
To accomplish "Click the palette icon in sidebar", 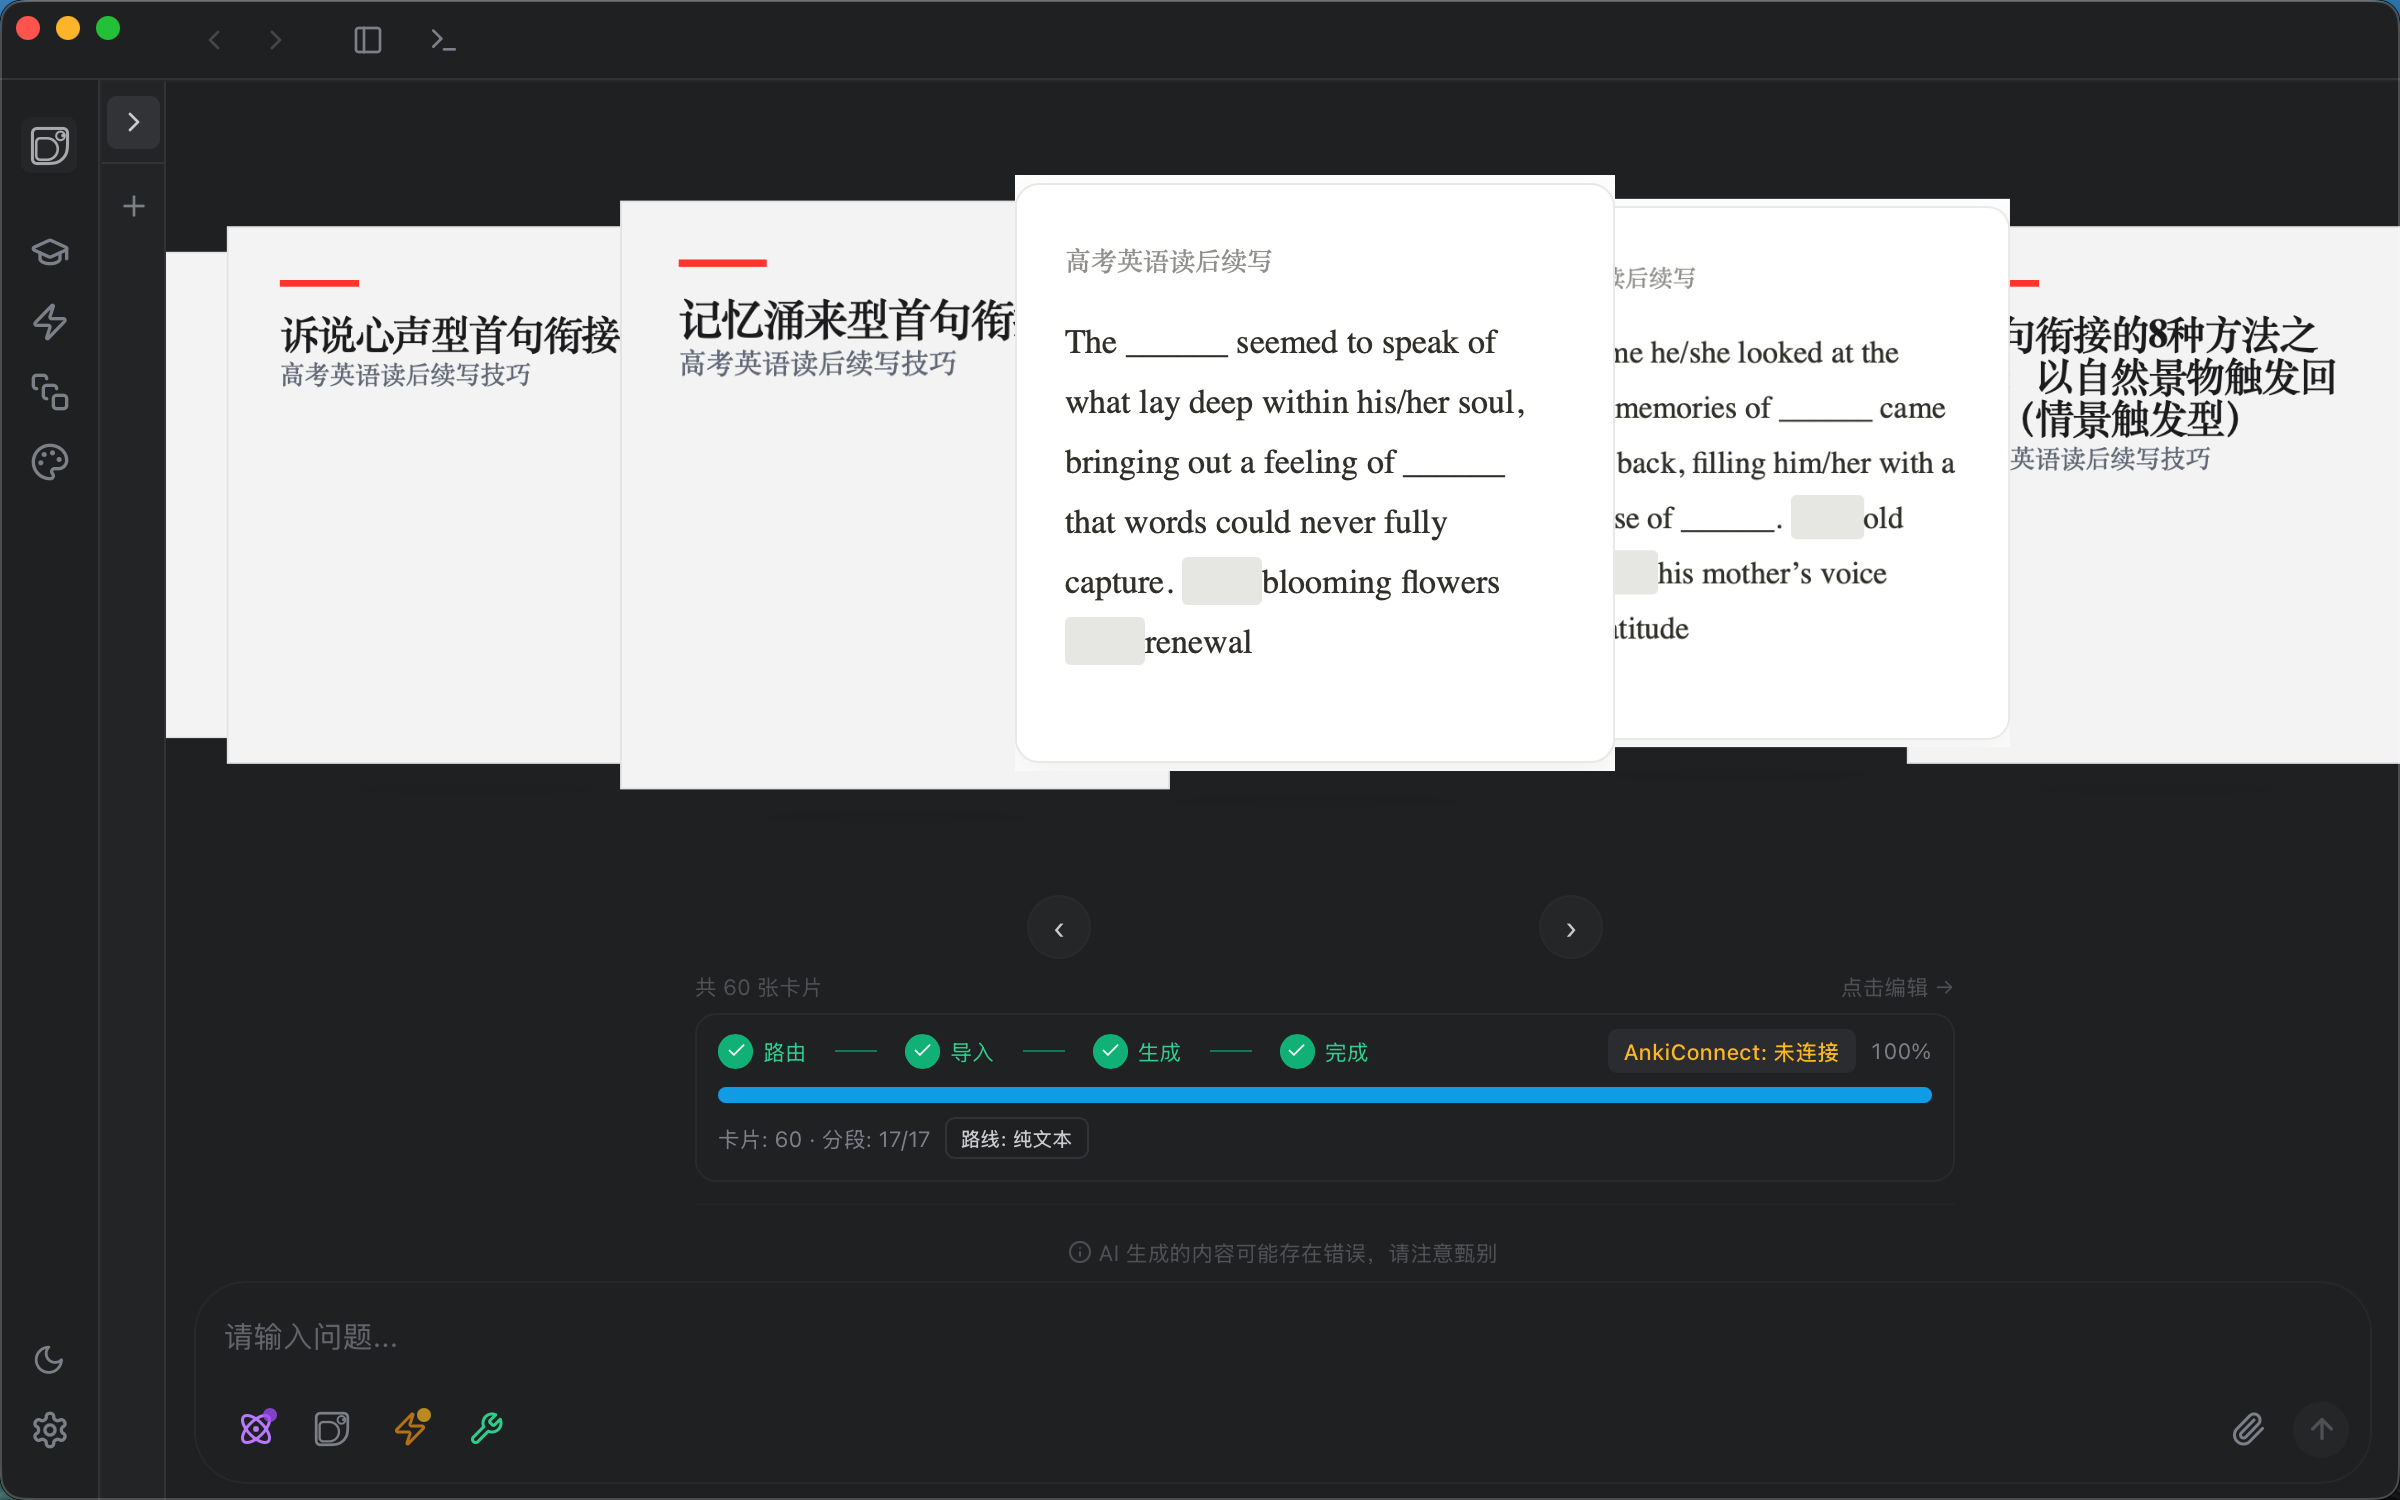I will click(x=50, y=462).
